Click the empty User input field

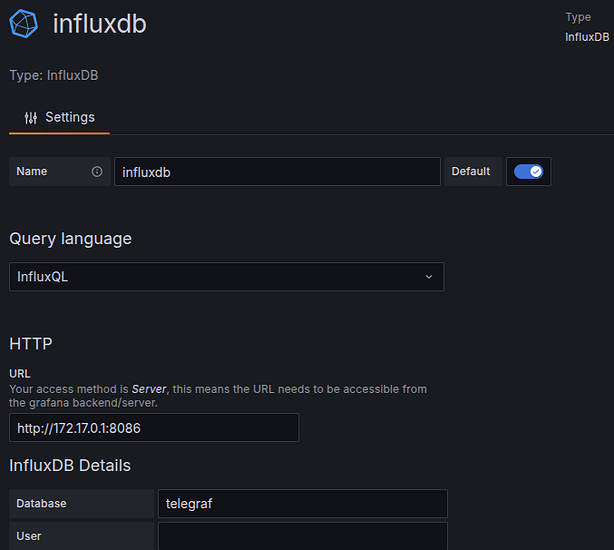point(302,536)
